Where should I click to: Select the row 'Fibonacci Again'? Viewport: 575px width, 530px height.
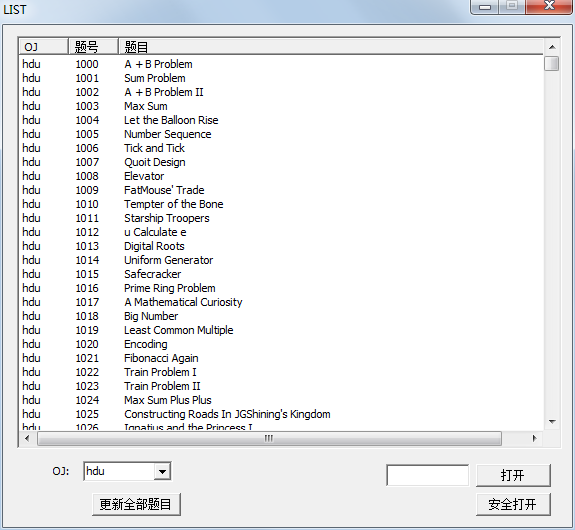281,358
